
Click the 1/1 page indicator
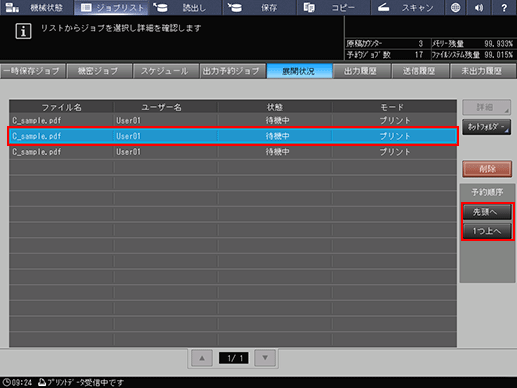233,358
